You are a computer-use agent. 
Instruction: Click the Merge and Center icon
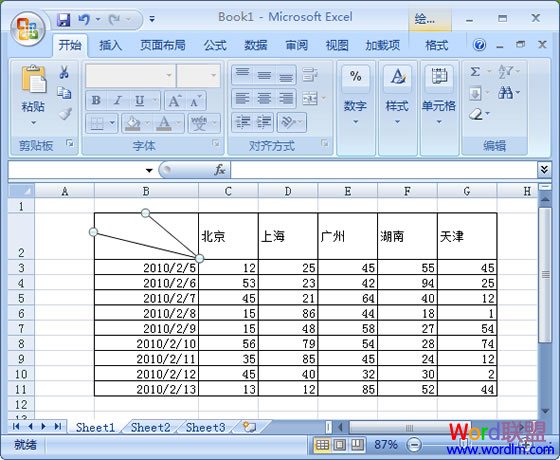point(310,98)
